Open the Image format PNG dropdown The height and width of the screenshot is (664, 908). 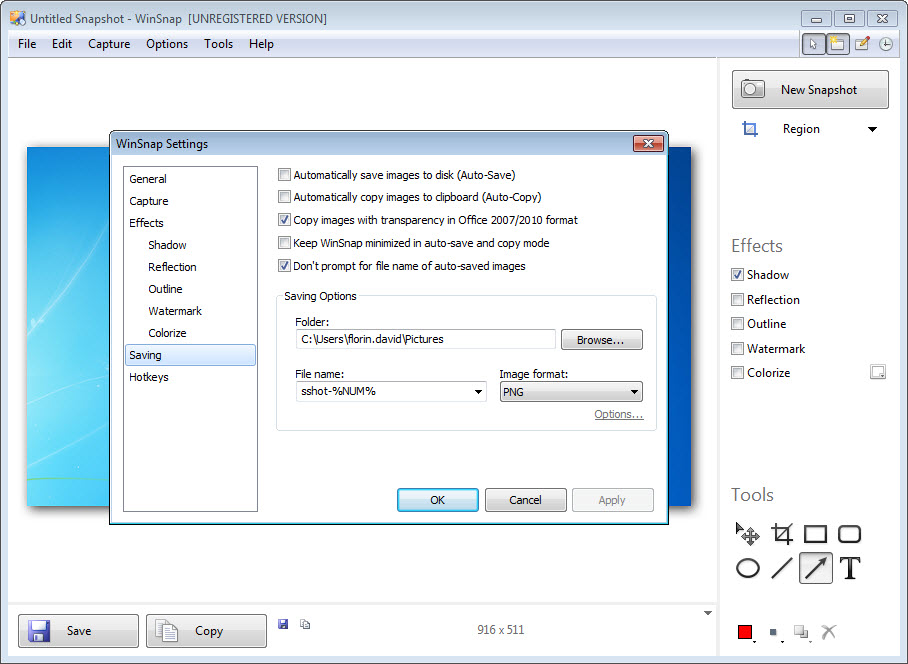tap(571, 392)
